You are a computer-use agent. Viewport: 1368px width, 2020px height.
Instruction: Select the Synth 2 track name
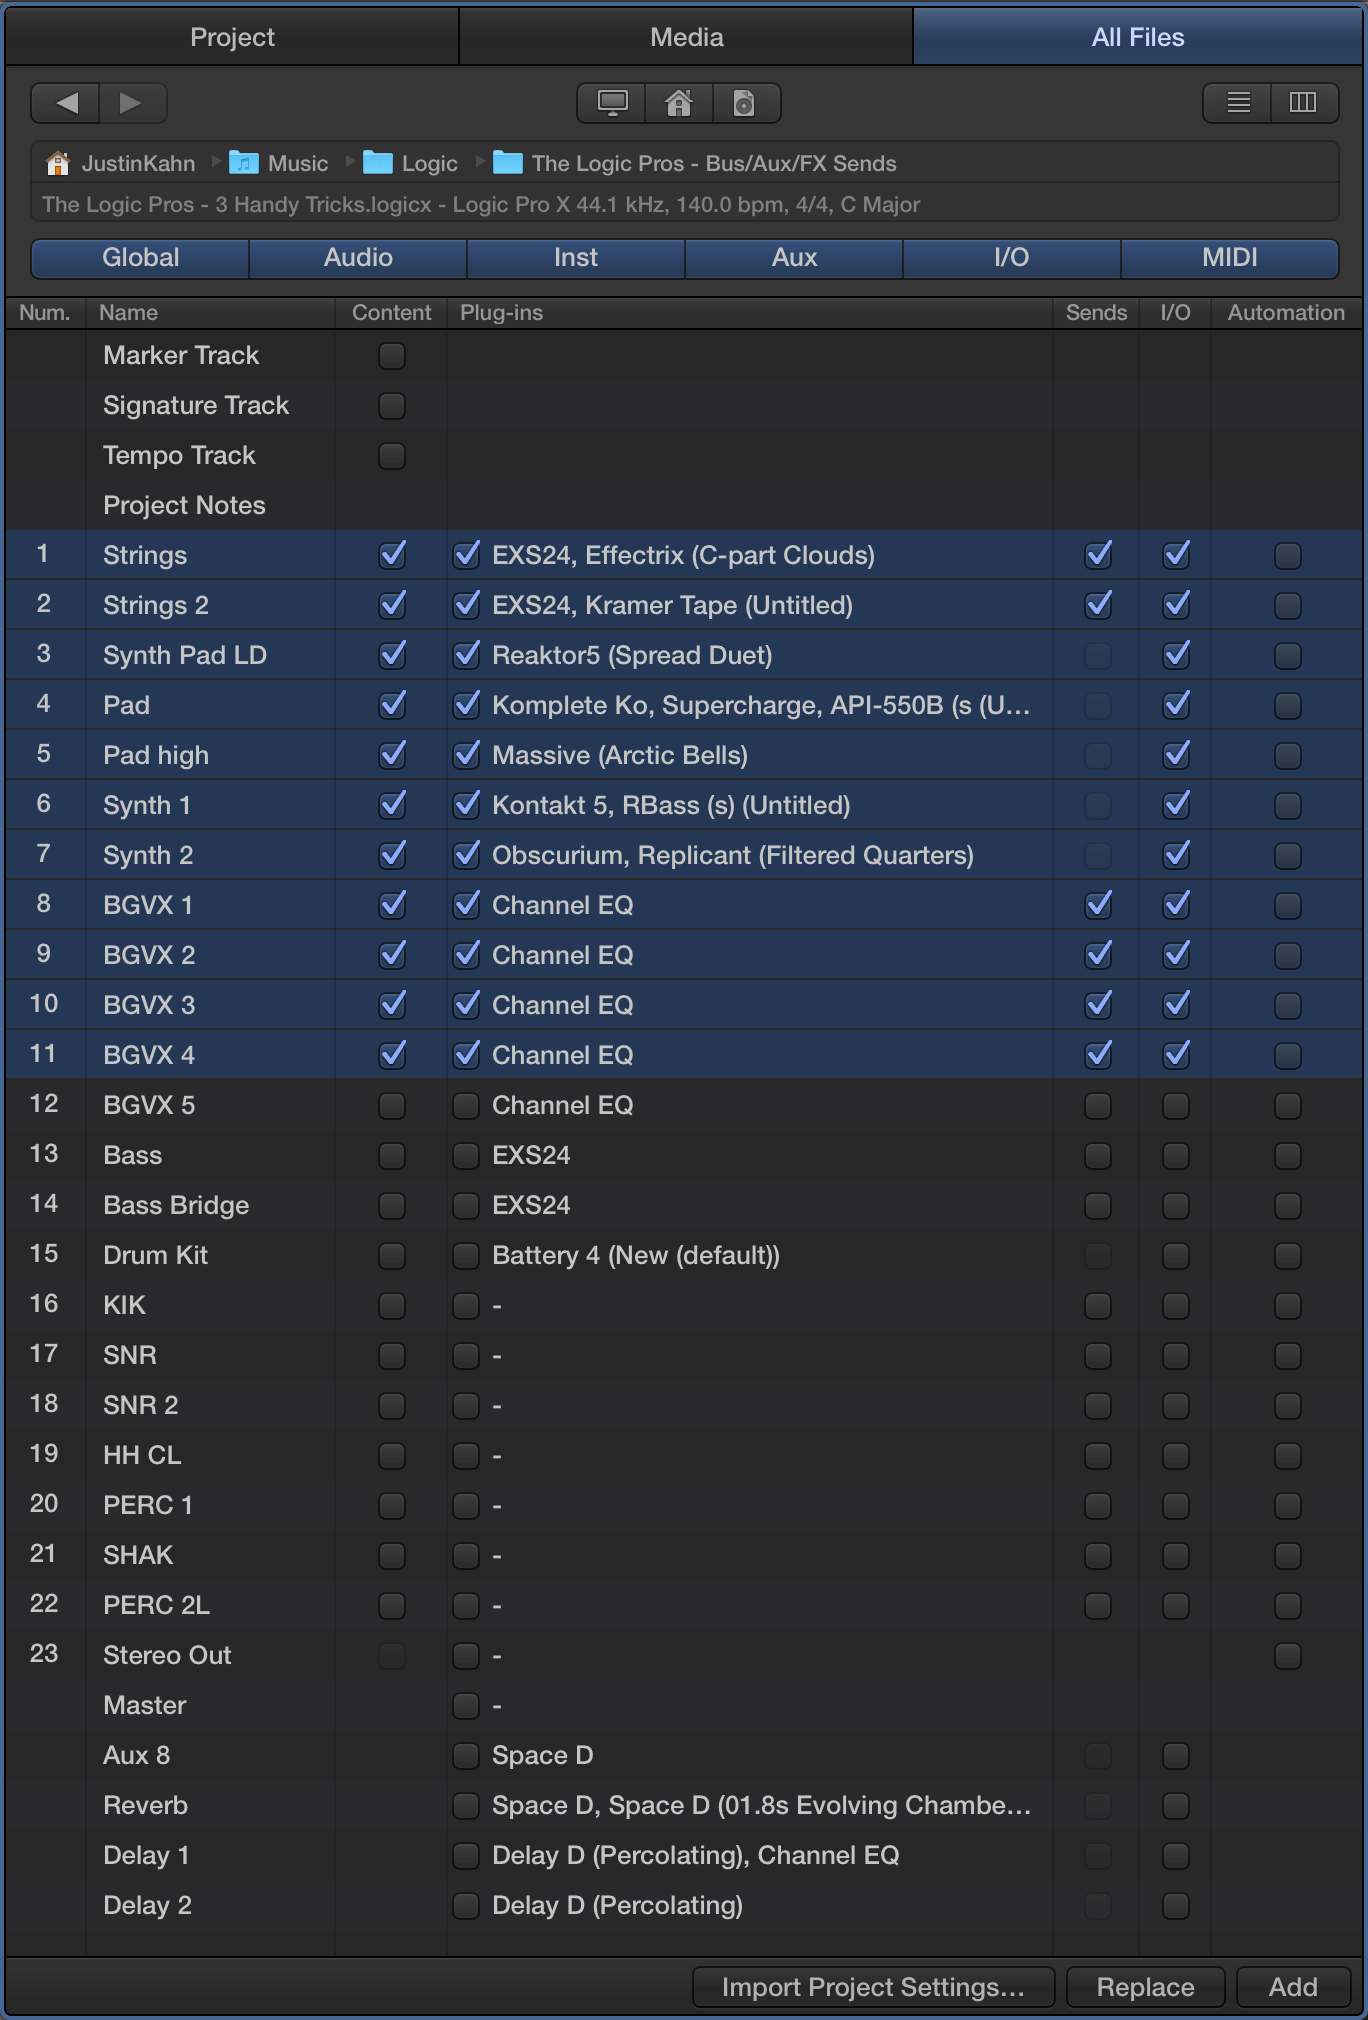[x=148, y=856]
